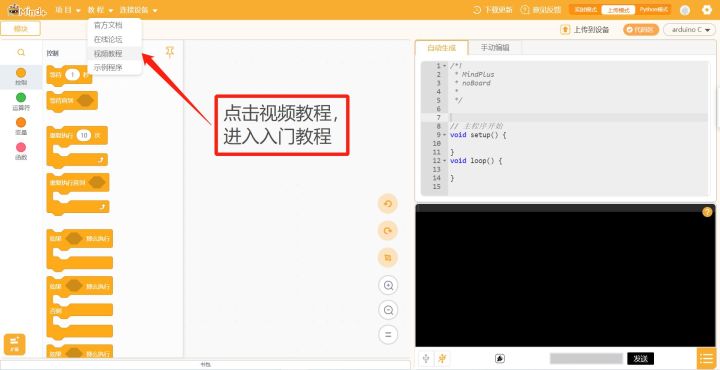Click the block search magnifier icon
The width and height of the screenshot is (720, 370).
[x=21, y=53]
